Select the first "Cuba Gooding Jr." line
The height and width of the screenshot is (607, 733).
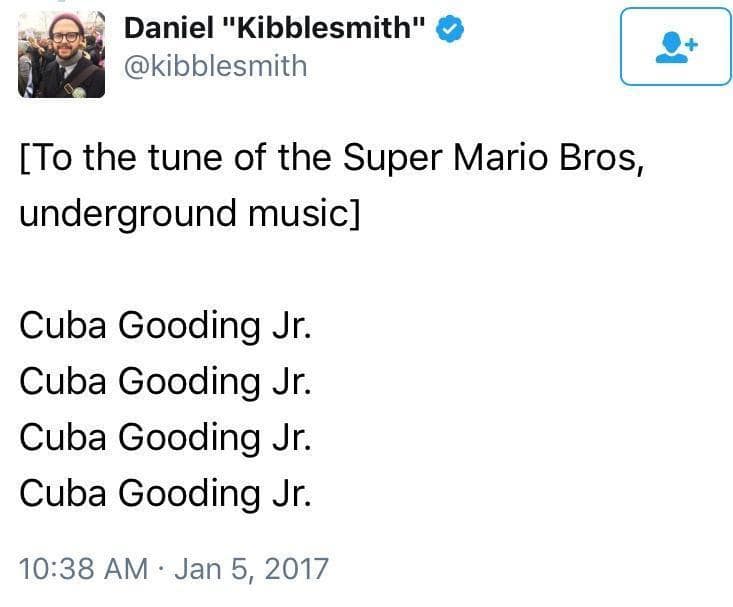tap(165, 326)
